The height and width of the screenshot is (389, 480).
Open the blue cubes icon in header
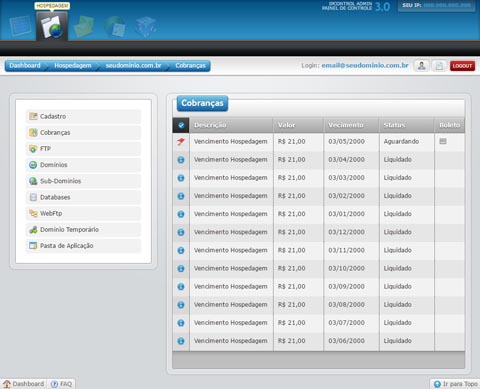(146, 27)
